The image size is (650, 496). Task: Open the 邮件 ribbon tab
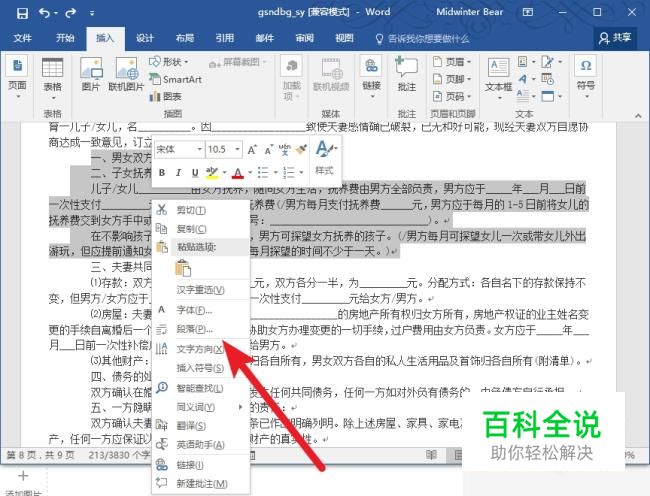(x=264, y=38)
